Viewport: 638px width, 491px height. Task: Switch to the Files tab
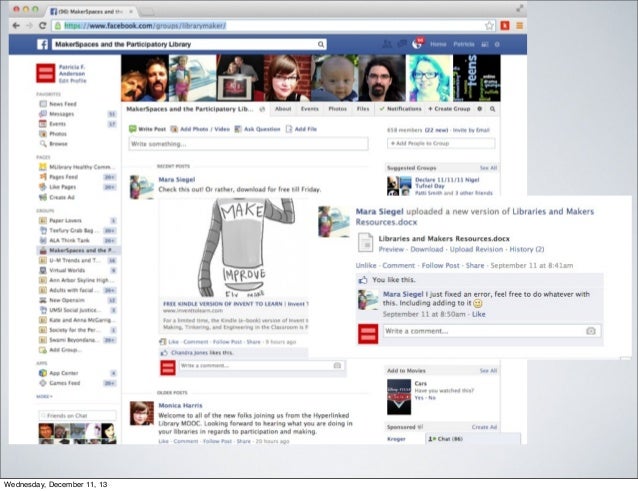[363, 109]
